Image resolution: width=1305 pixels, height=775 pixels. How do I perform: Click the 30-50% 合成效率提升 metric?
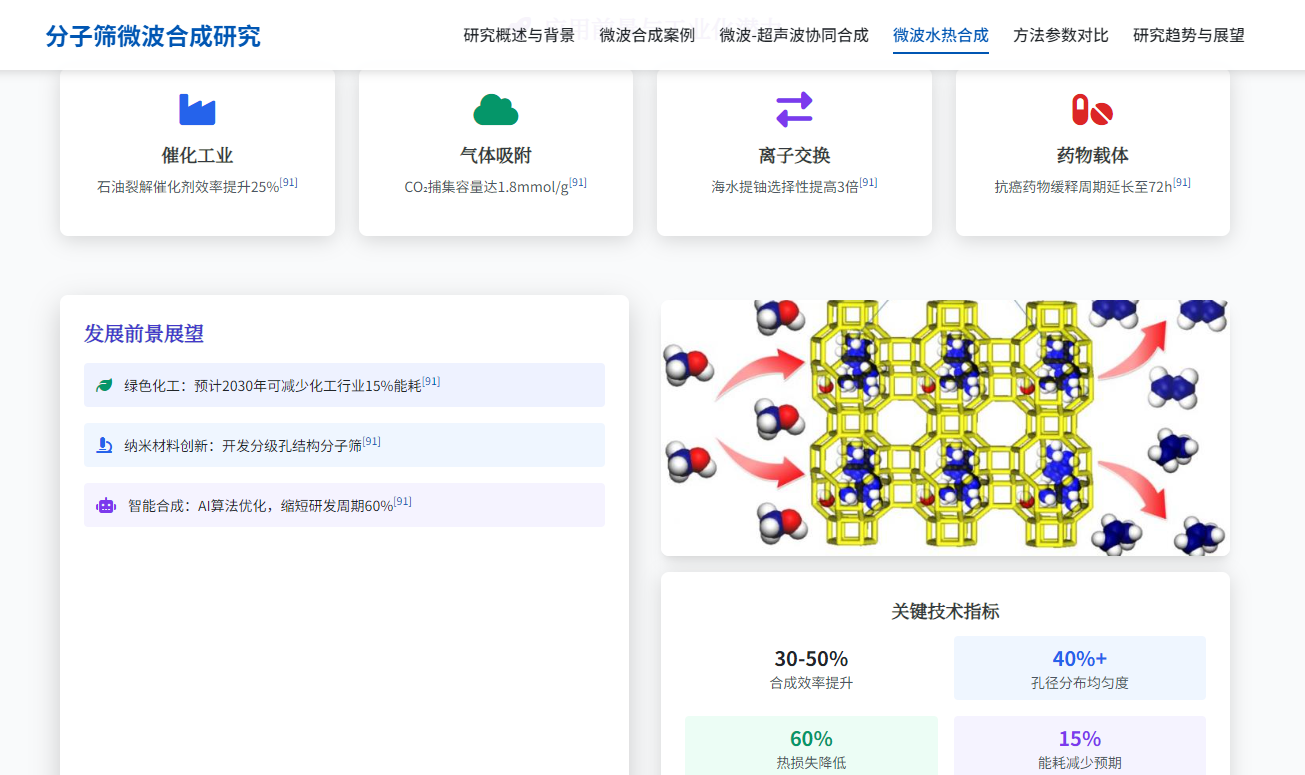[811, 669]
